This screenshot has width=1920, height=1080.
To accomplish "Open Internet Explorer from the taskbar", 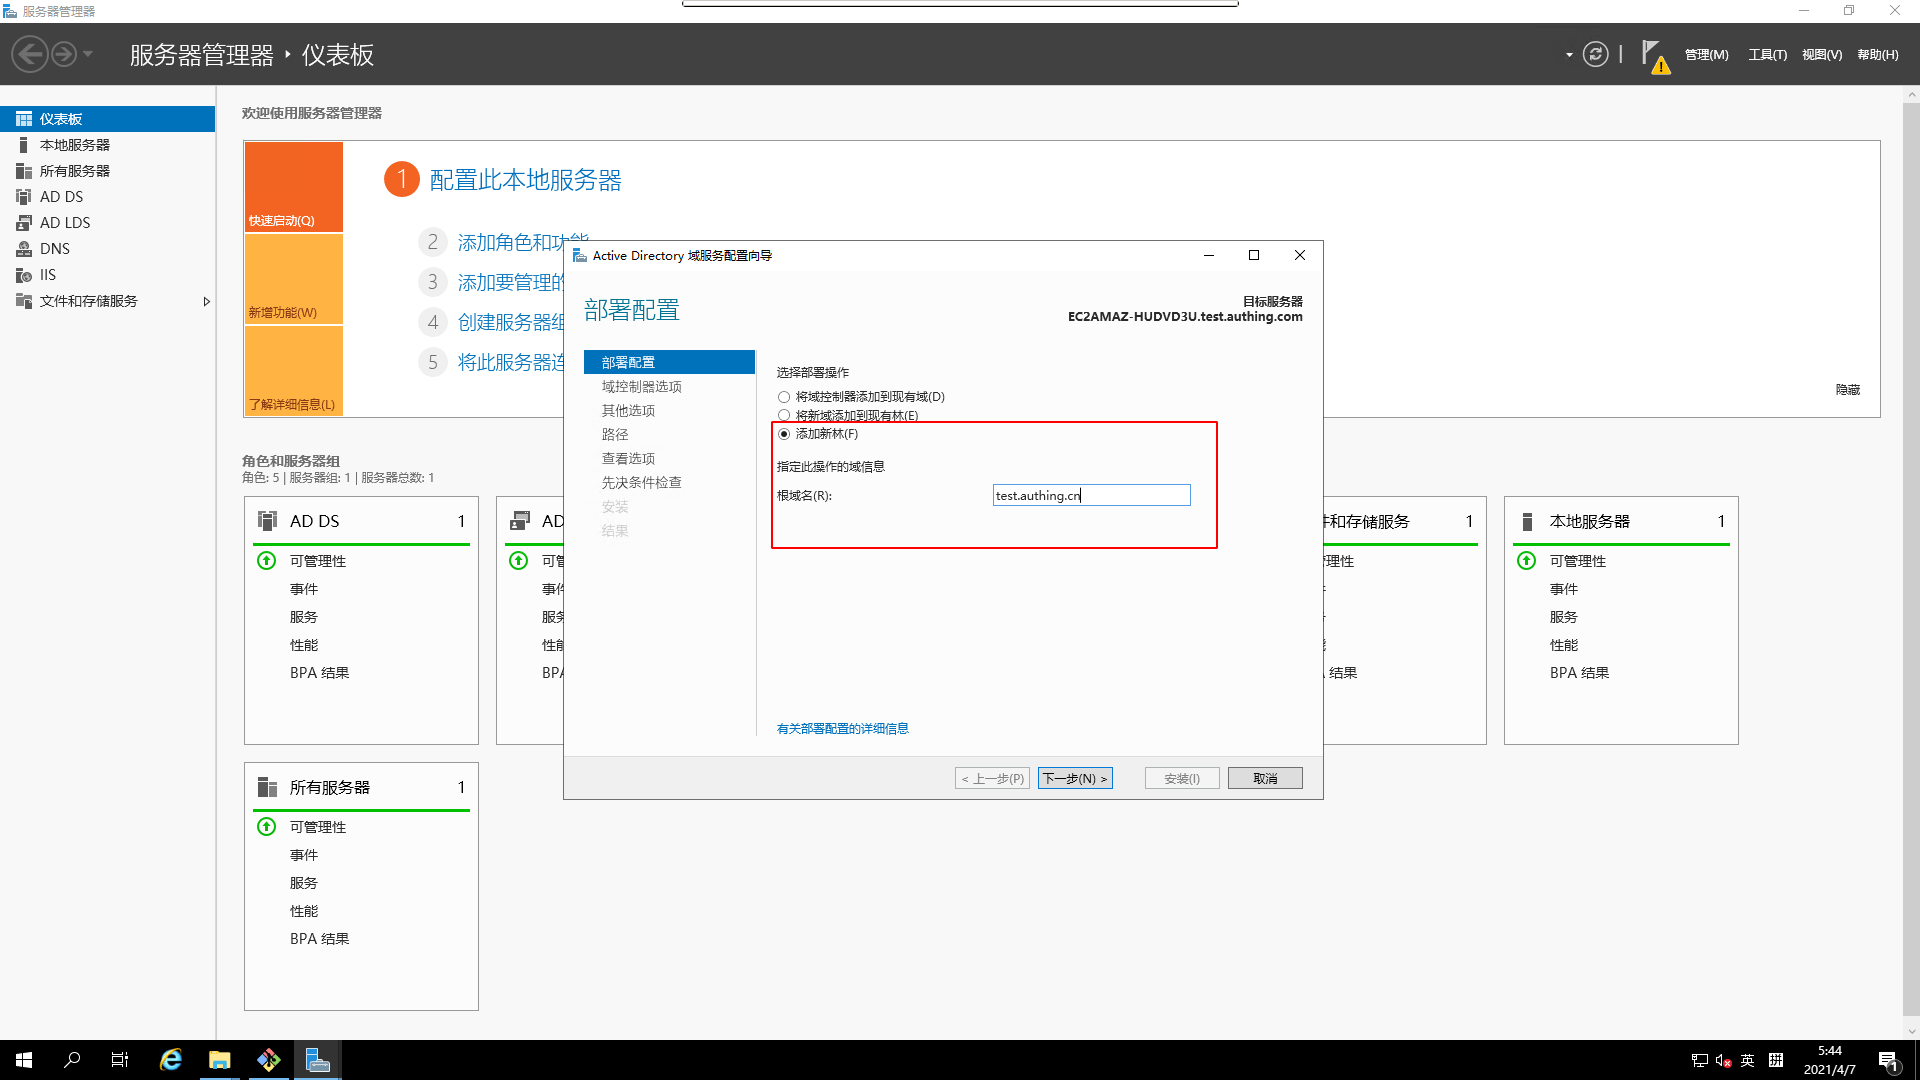I will [x=171, y=1060].
